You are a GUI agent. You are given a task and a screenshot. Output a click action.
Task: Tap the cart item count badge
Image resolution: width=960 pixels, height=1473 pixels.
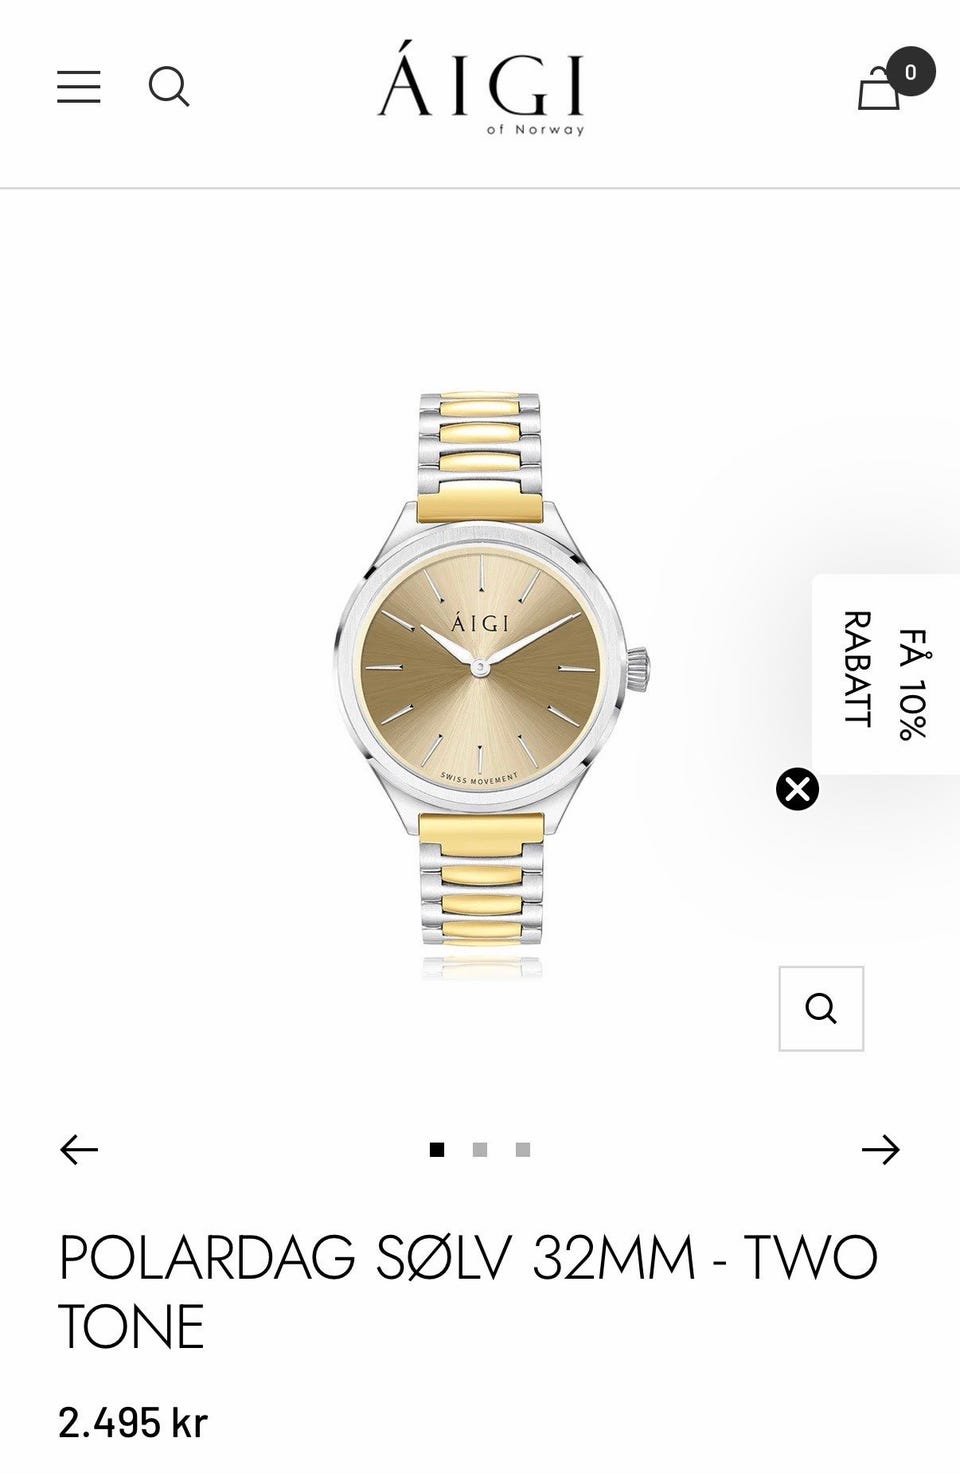tap(910, 72)
